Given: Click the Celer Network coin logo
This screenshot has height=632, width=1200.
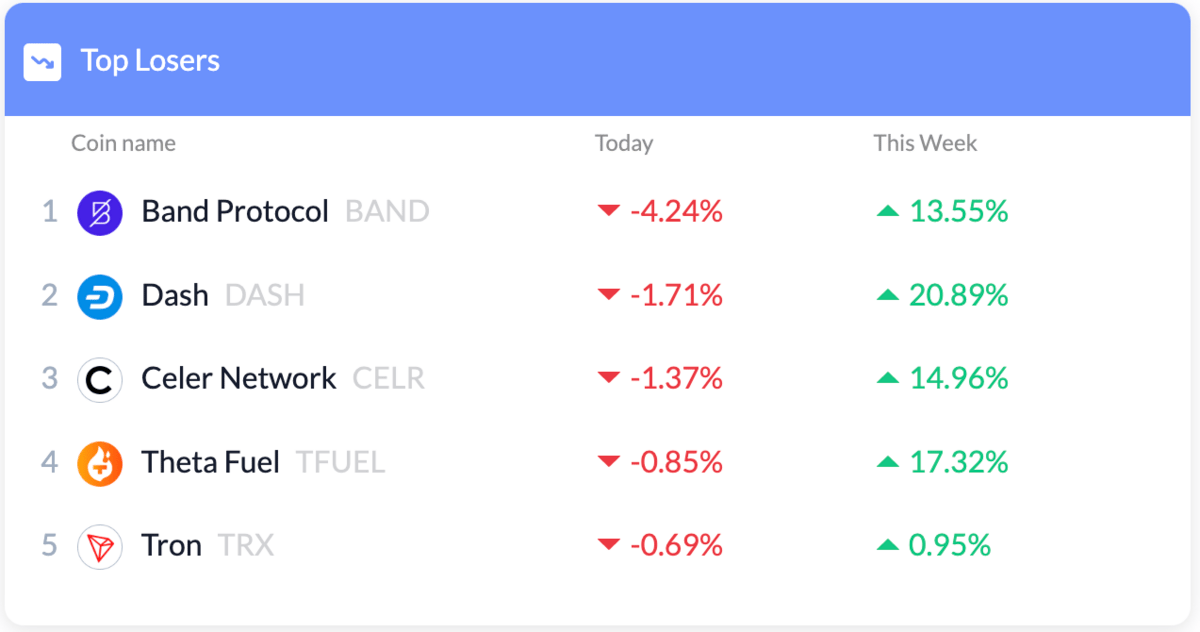Looking at the screenshot, I should (x=100, y=380).
